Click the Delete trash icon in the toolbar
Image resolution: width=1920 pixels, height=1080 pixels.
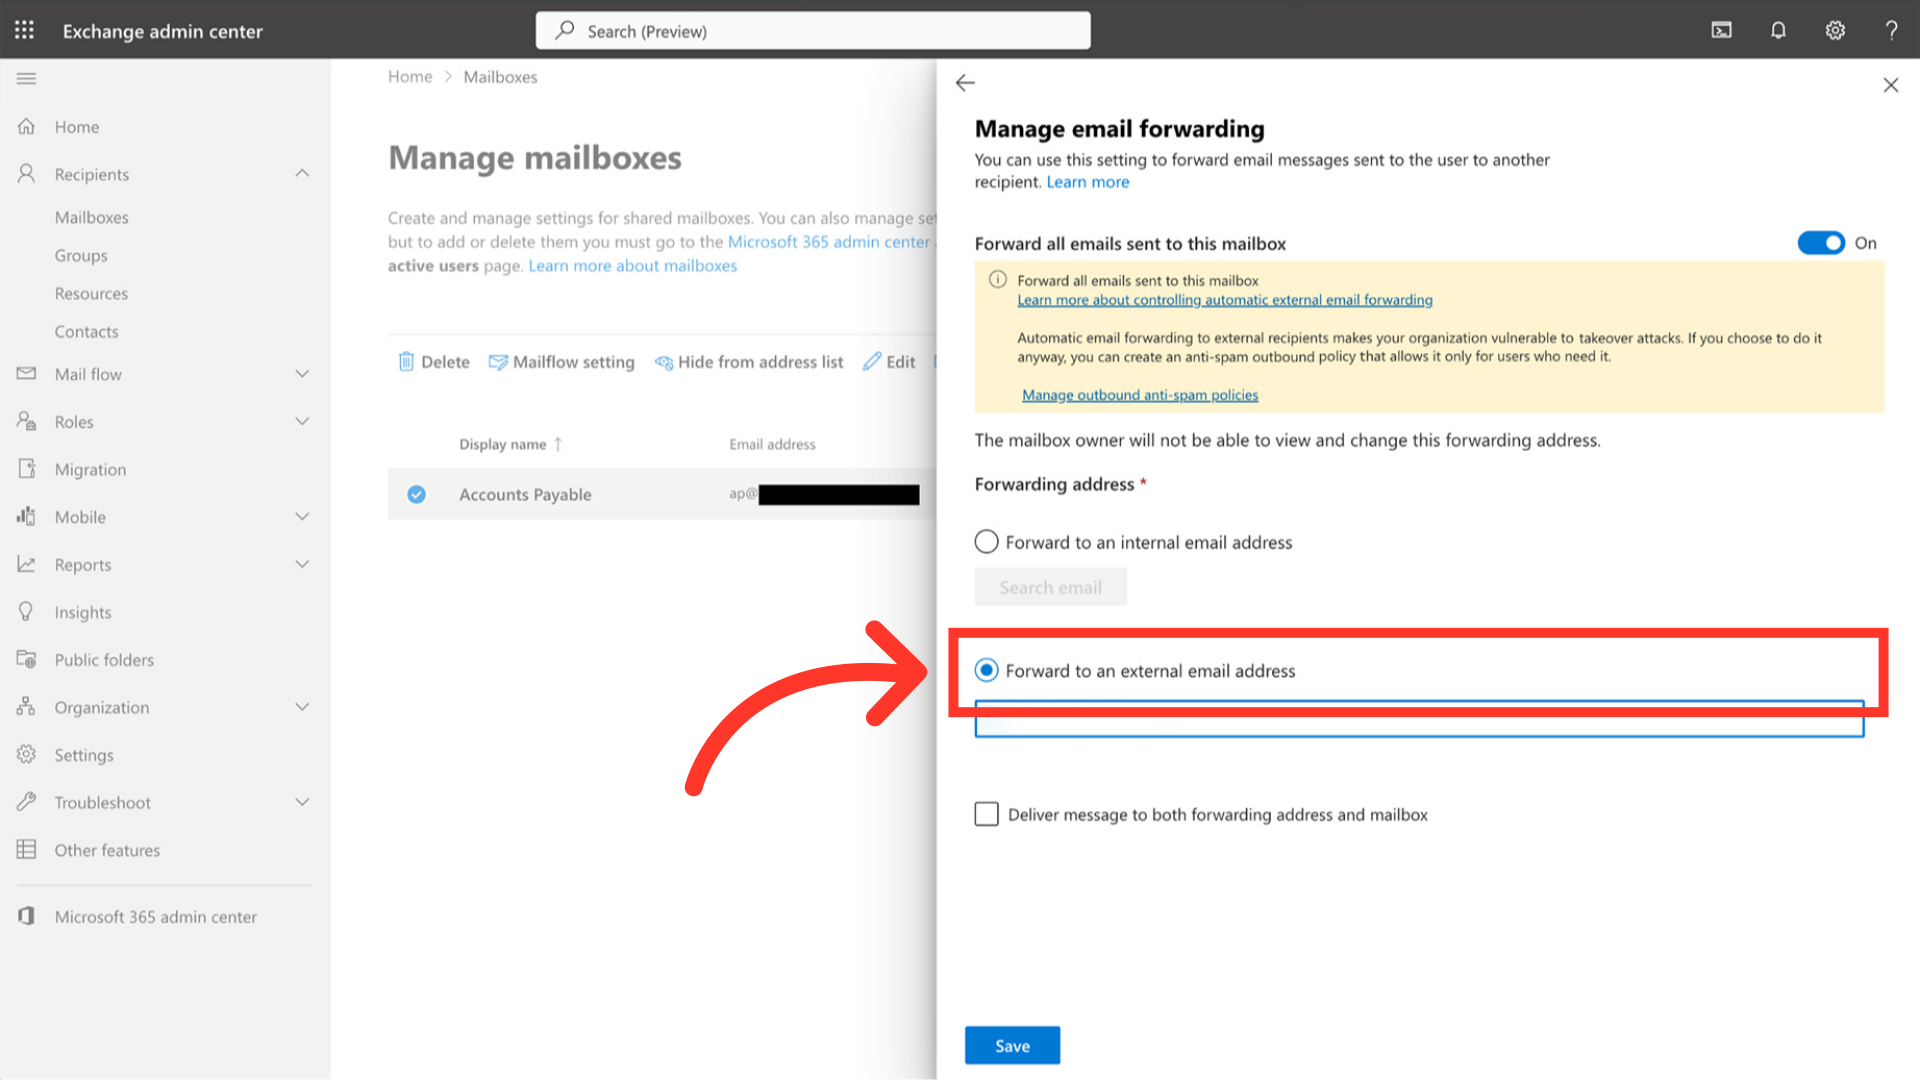[406, 362]
